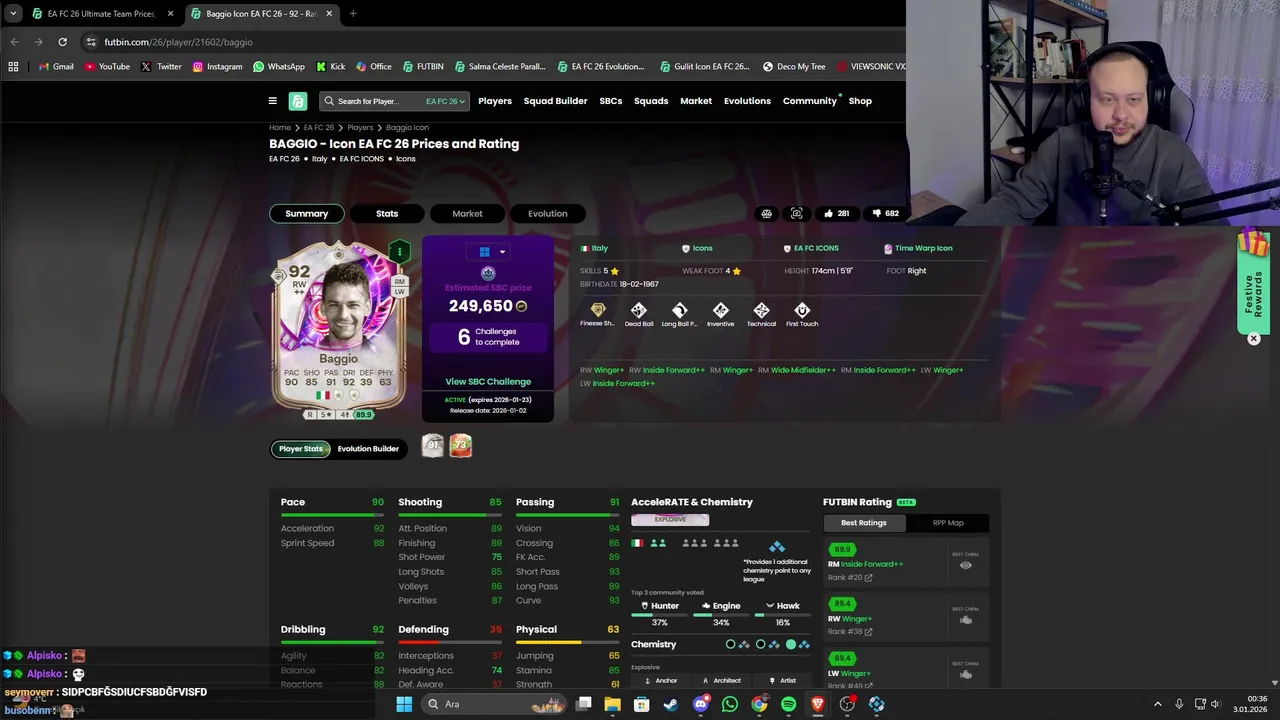Dislike the Baggio card with thumbs down
The image size is (1280, 720).
click(x=885, y=213)
